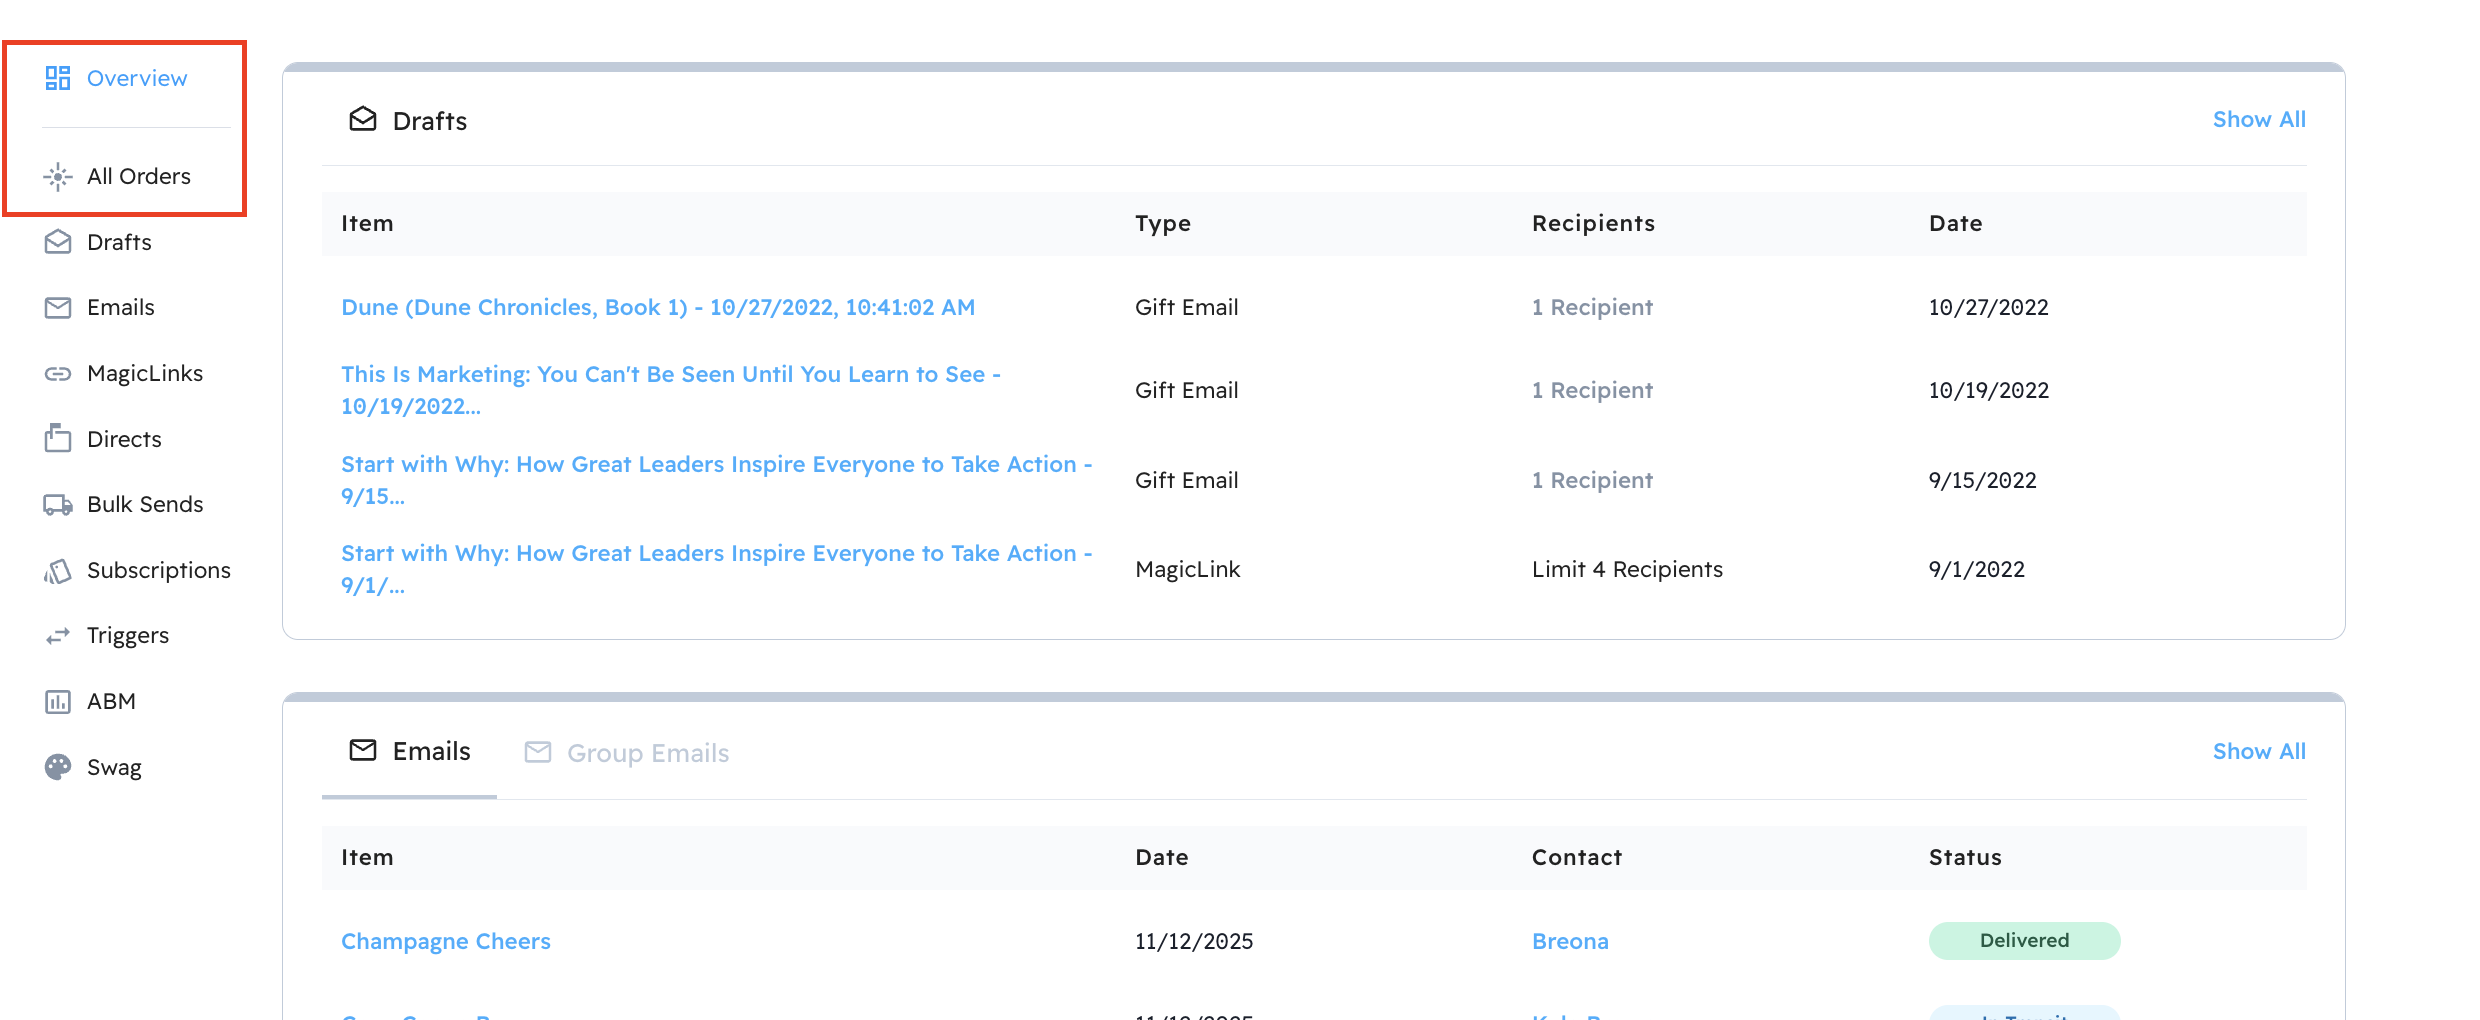Switch to the Group Emails tab

pos(628,753)
